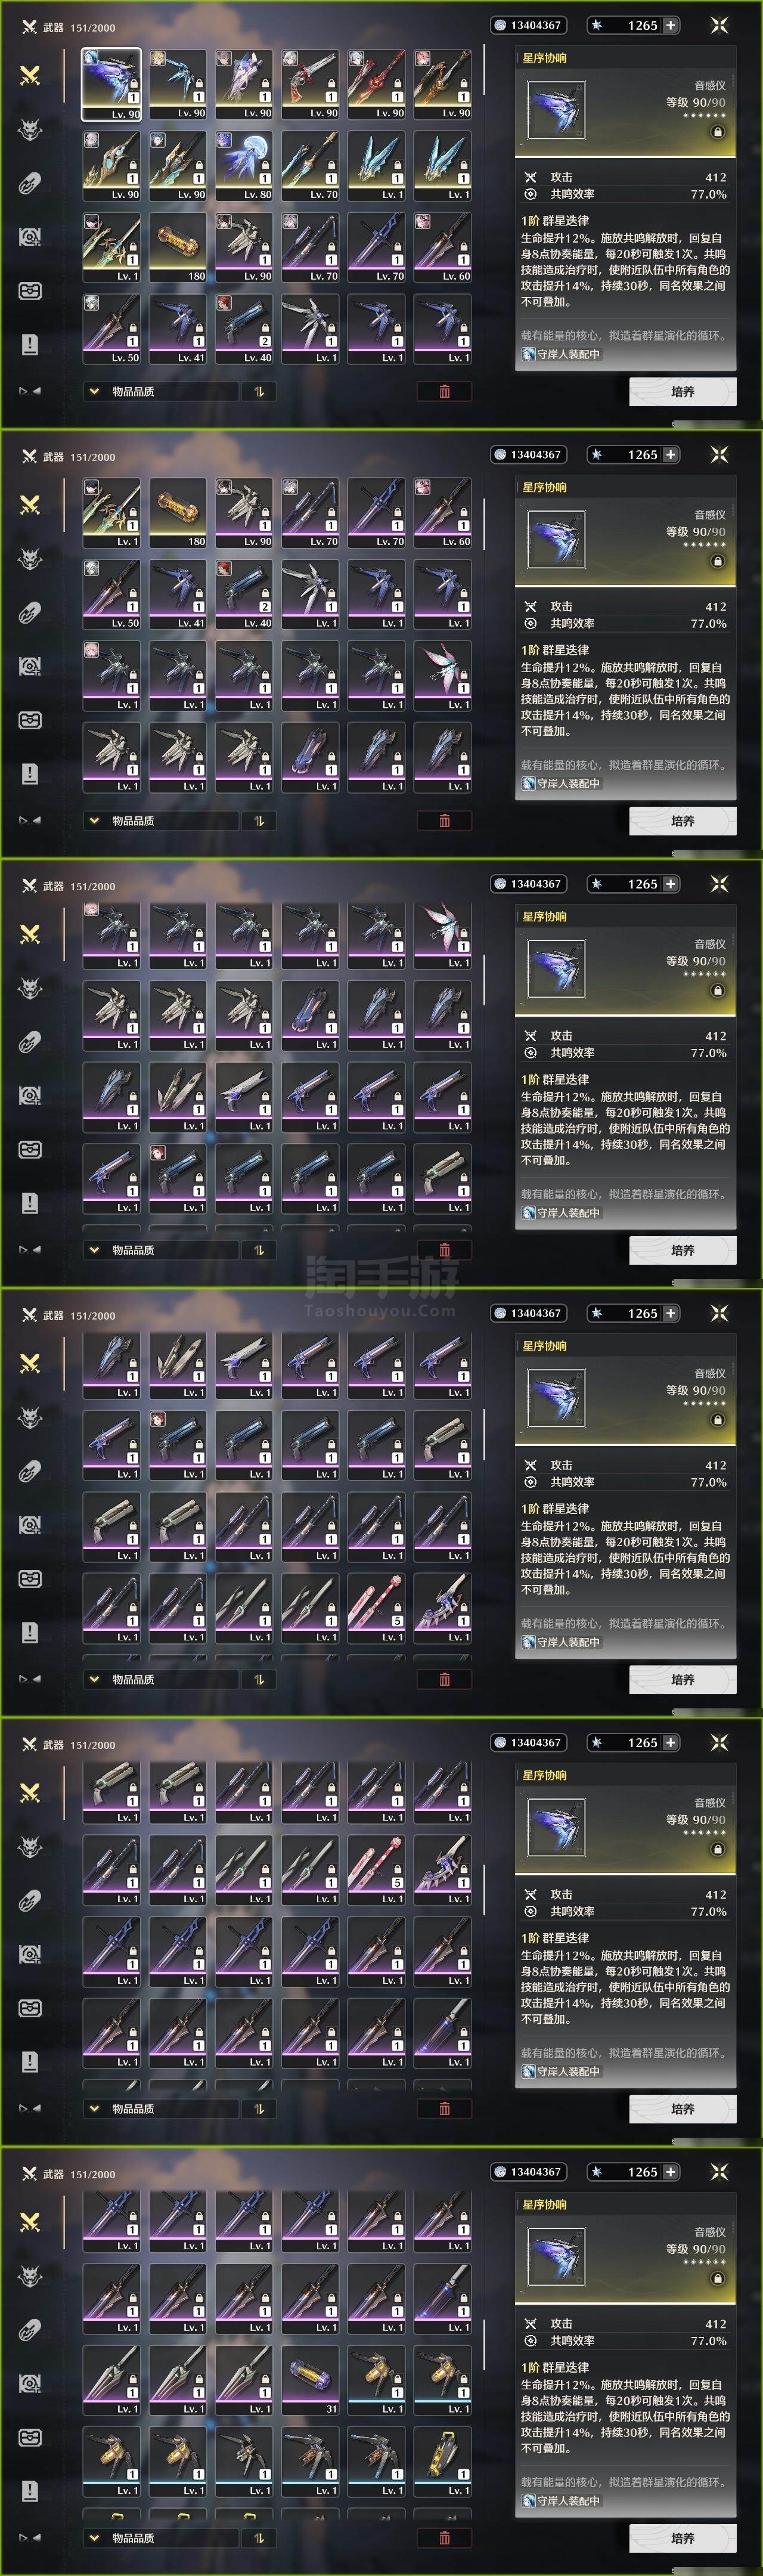The width and height of the screenshot is (763, 2576).
Task: Select the selected Lv. 90 weapon with white border
Action: (x=111, y=84)
